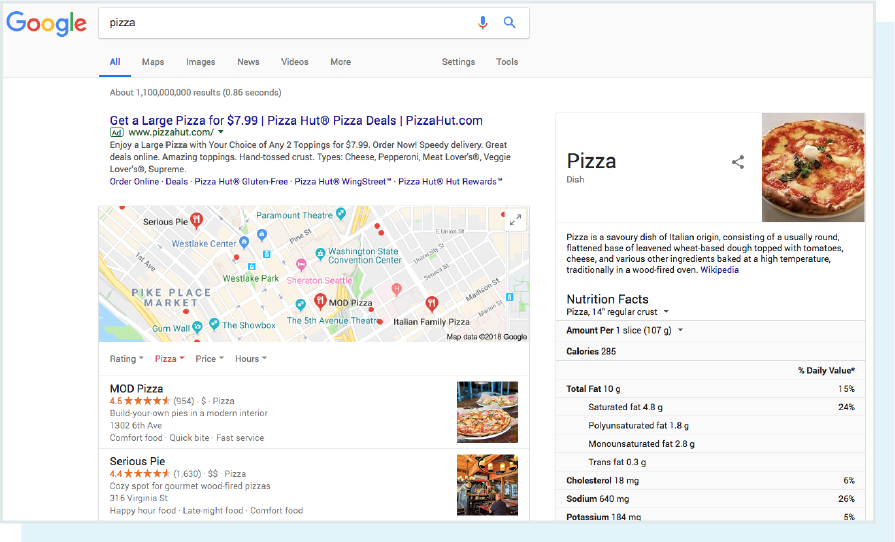Go to Google homepage via logo

click(x=46, y=23)
